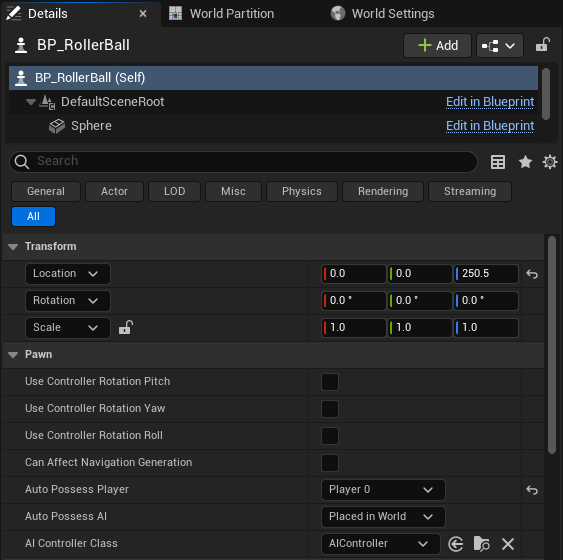
Task: Enable Use Controller Rotation Pitch checkbox
Action: point(330,382)
